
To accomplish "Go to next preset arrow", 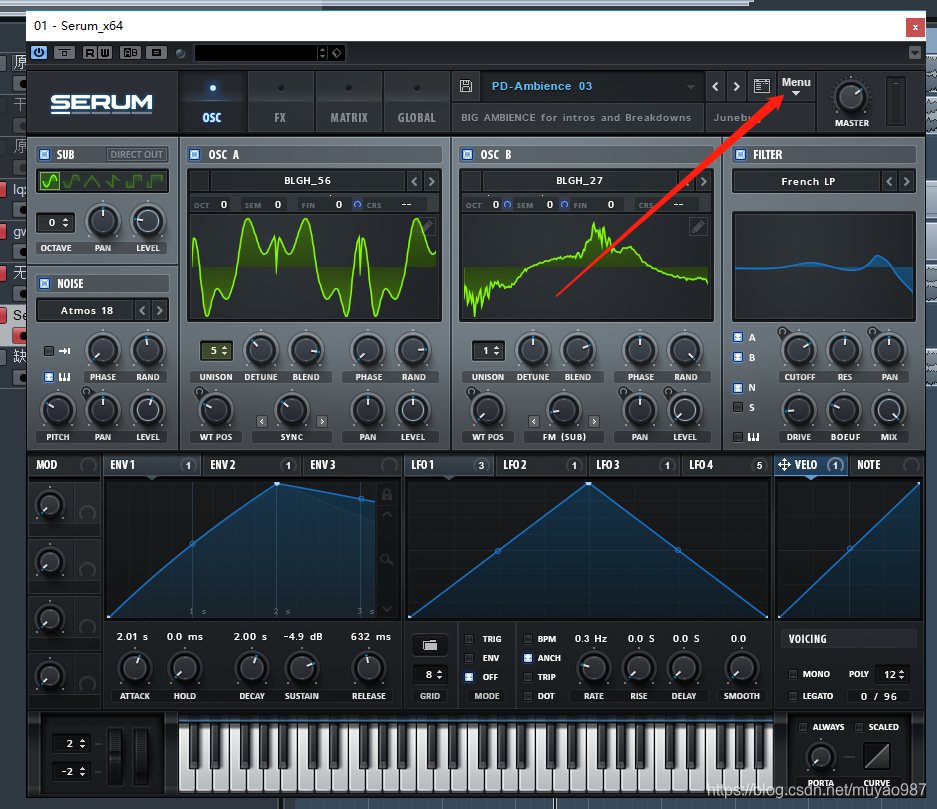I will (737, 87).
